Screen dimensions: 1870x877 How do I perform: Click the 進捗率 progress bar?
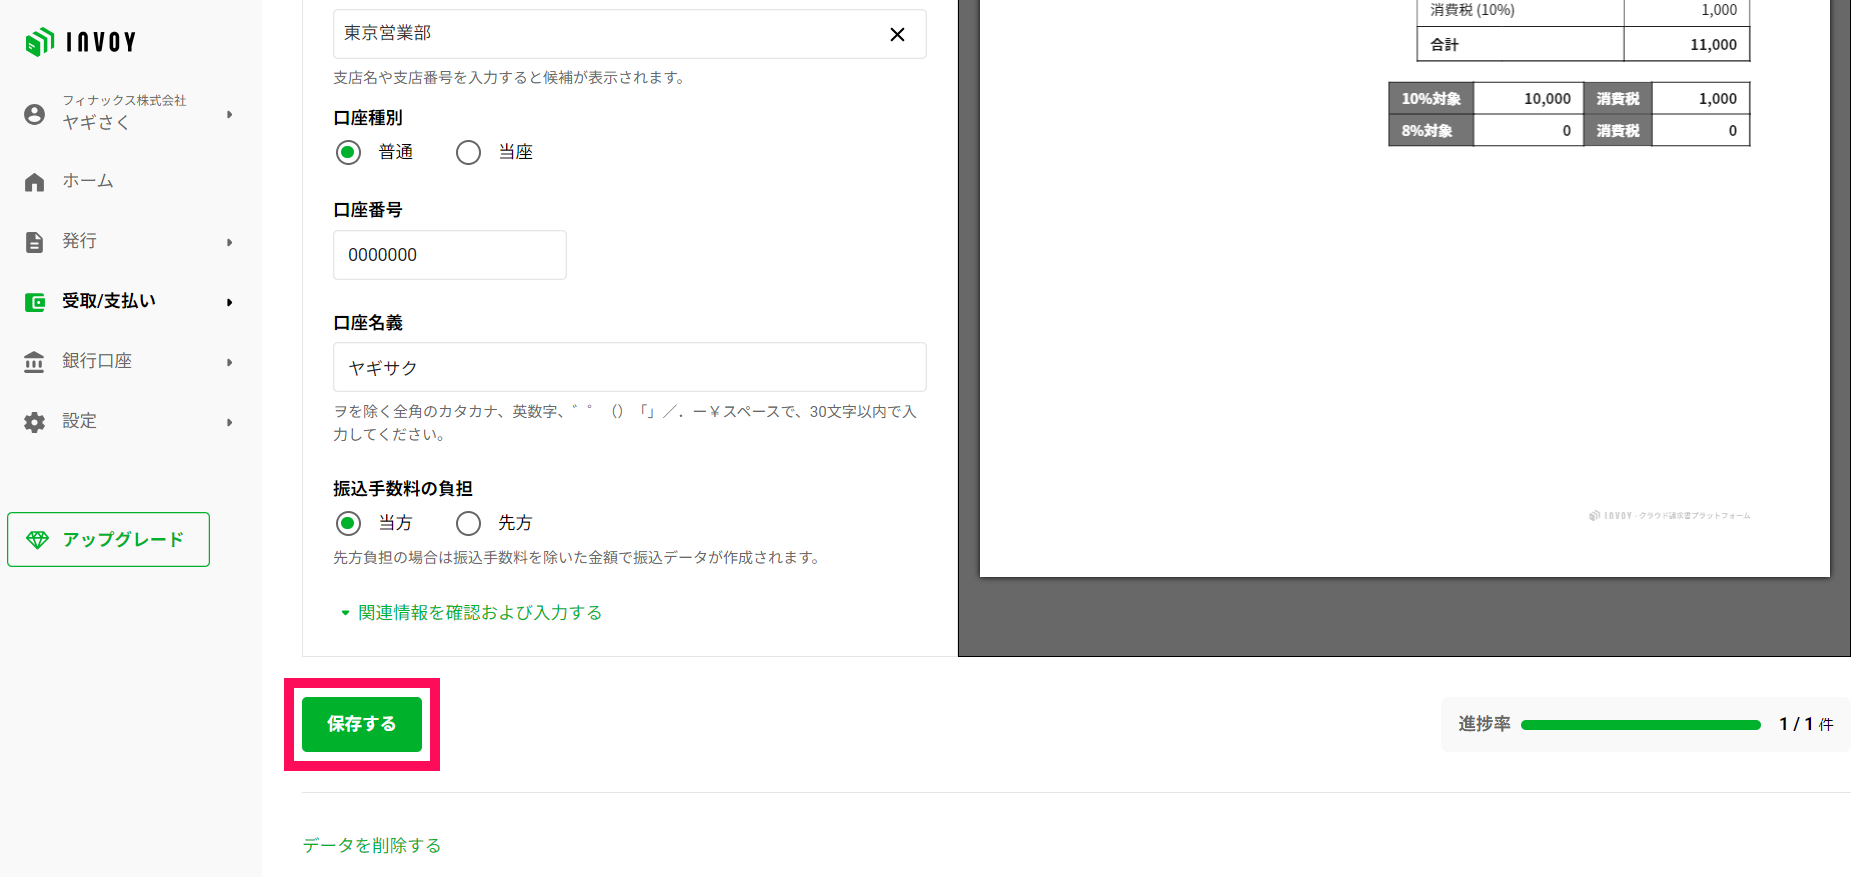(1640, 725)
